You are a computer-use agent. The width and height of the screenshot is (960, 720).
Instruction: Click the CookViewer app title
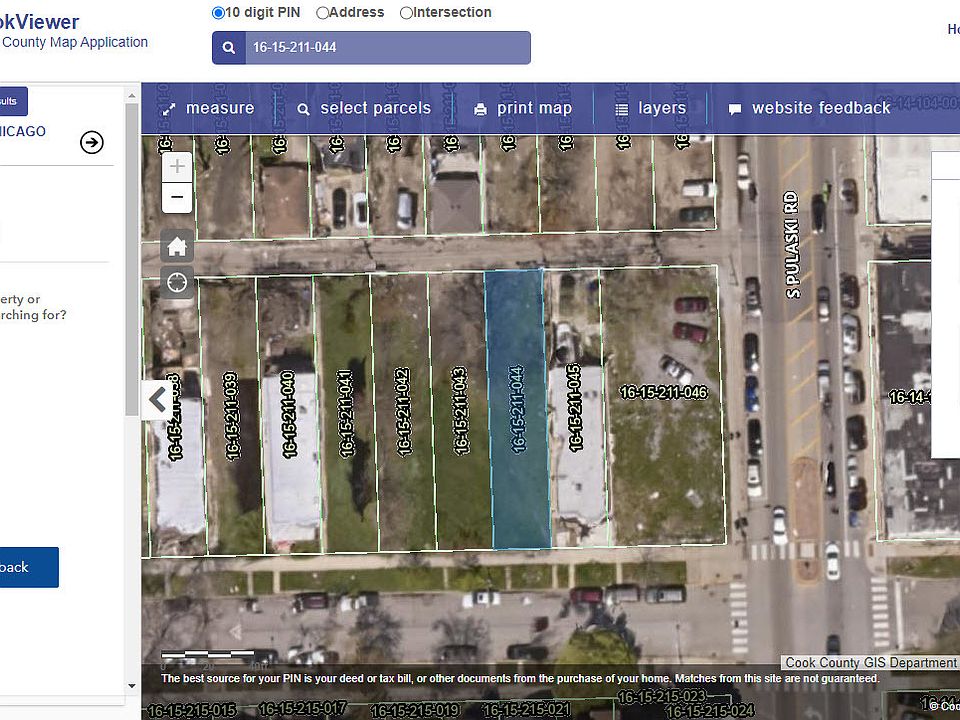[x=39, y=22]
